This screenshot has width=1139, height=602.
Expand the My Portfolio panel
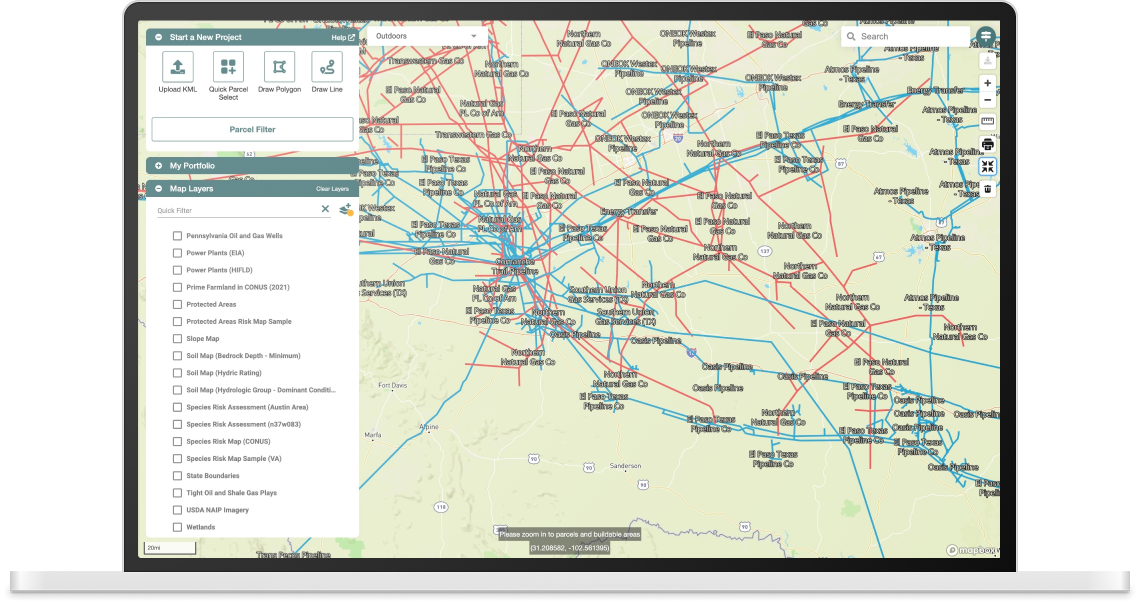[x=158, y=166]
